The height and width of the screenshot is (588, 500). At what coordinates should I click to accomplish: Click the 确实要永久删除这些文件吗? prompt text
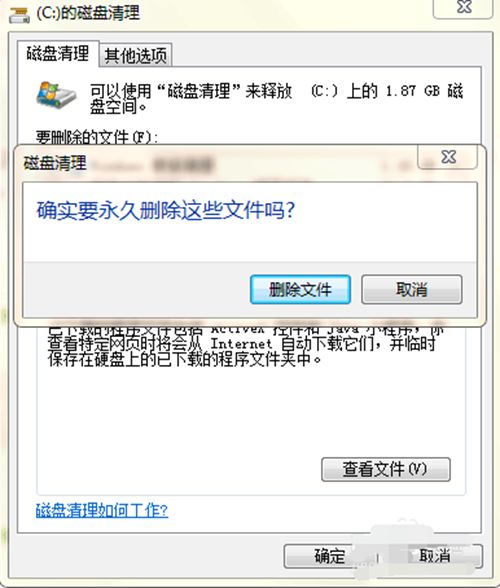[x=166, y=210]
